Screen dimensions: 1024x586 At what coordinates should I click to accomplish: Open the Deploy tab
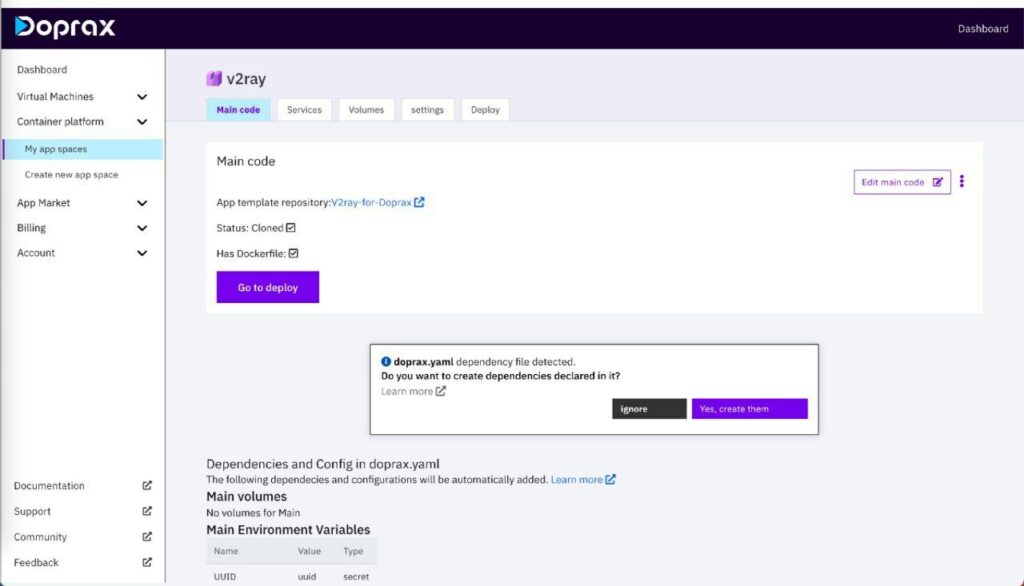[x=485, y=110]
